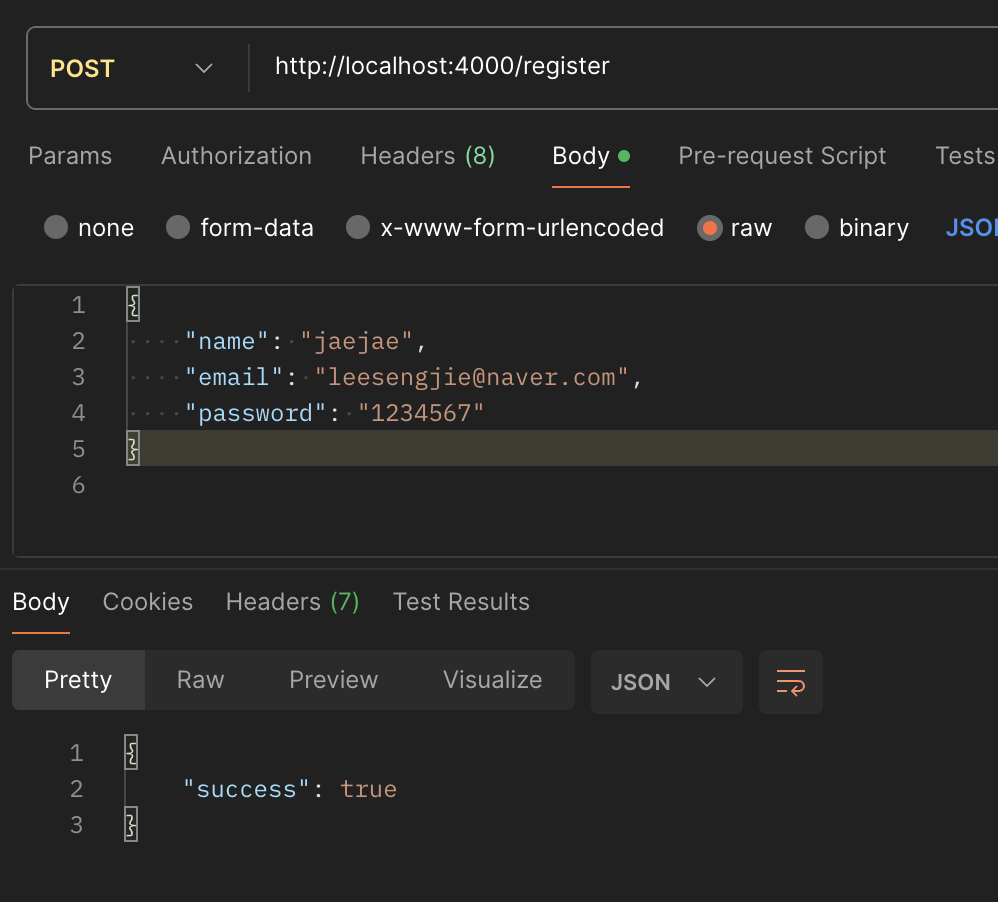Open the response JSON format dropdown

(666, 682)
